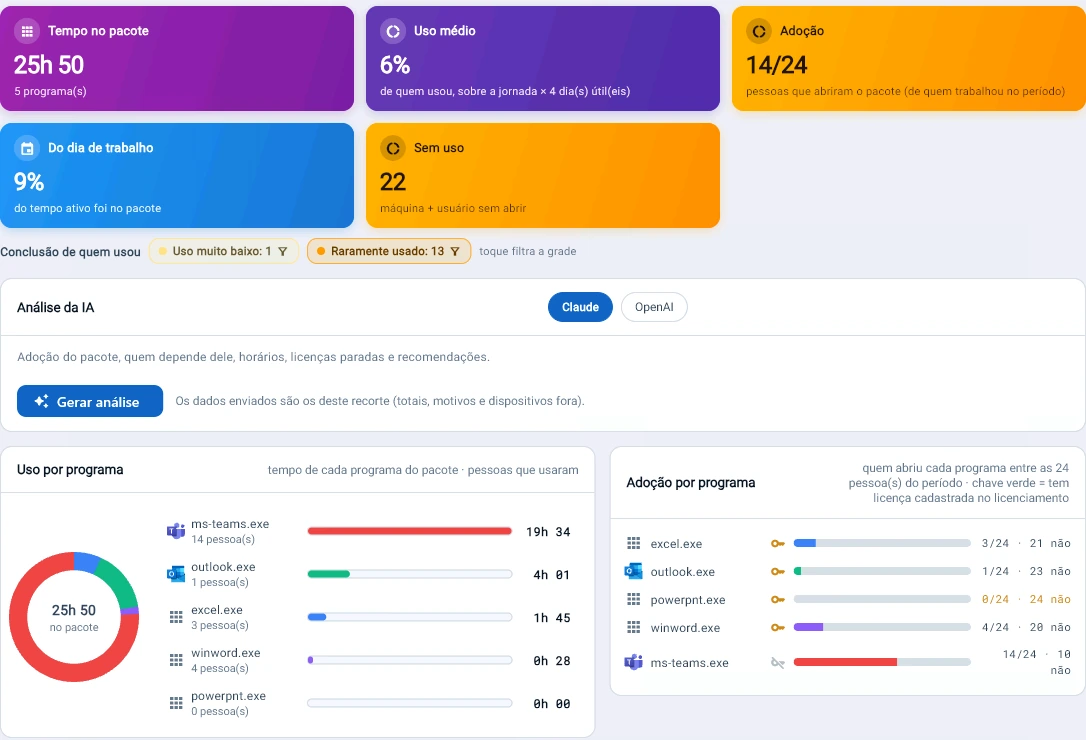The height and width of the screenshot is (740, 1086).
Task: Click the crossed-out key icon on ms-teams.exe row
Action: [778, 663]
